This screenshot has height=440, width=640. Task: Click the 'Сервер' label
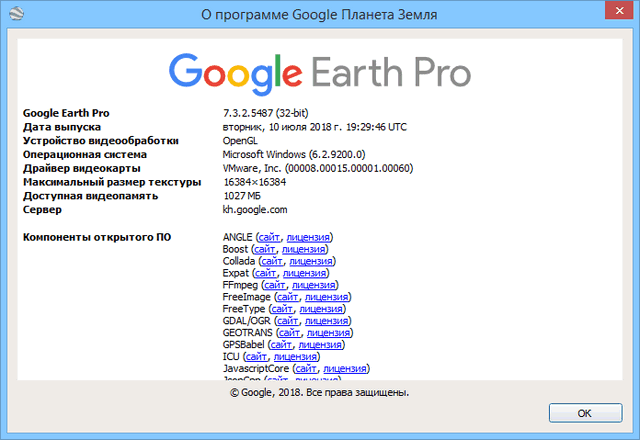tap(42, 210)
